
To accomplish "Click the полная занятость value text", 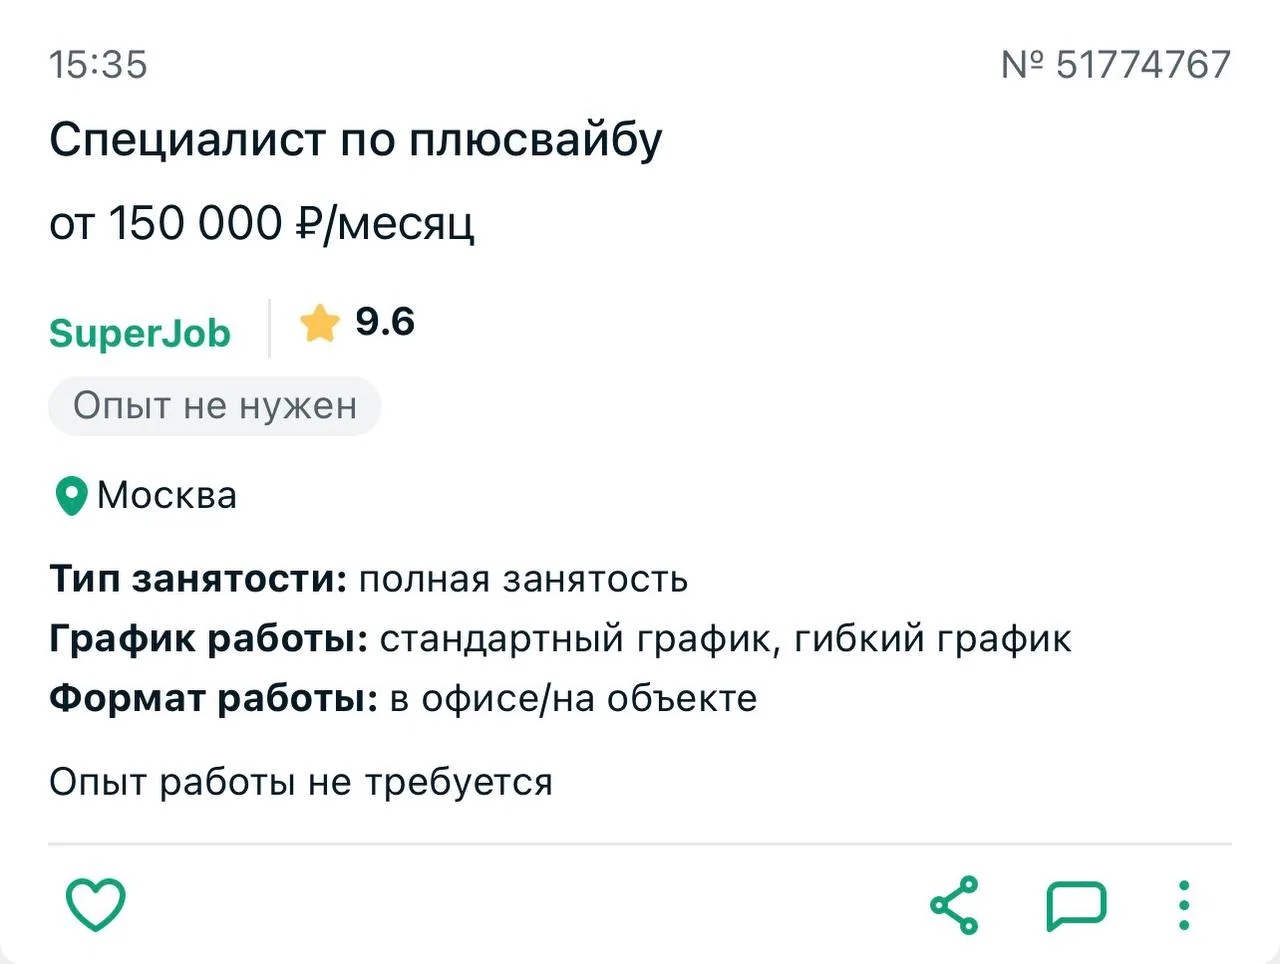I will [523, 579].
